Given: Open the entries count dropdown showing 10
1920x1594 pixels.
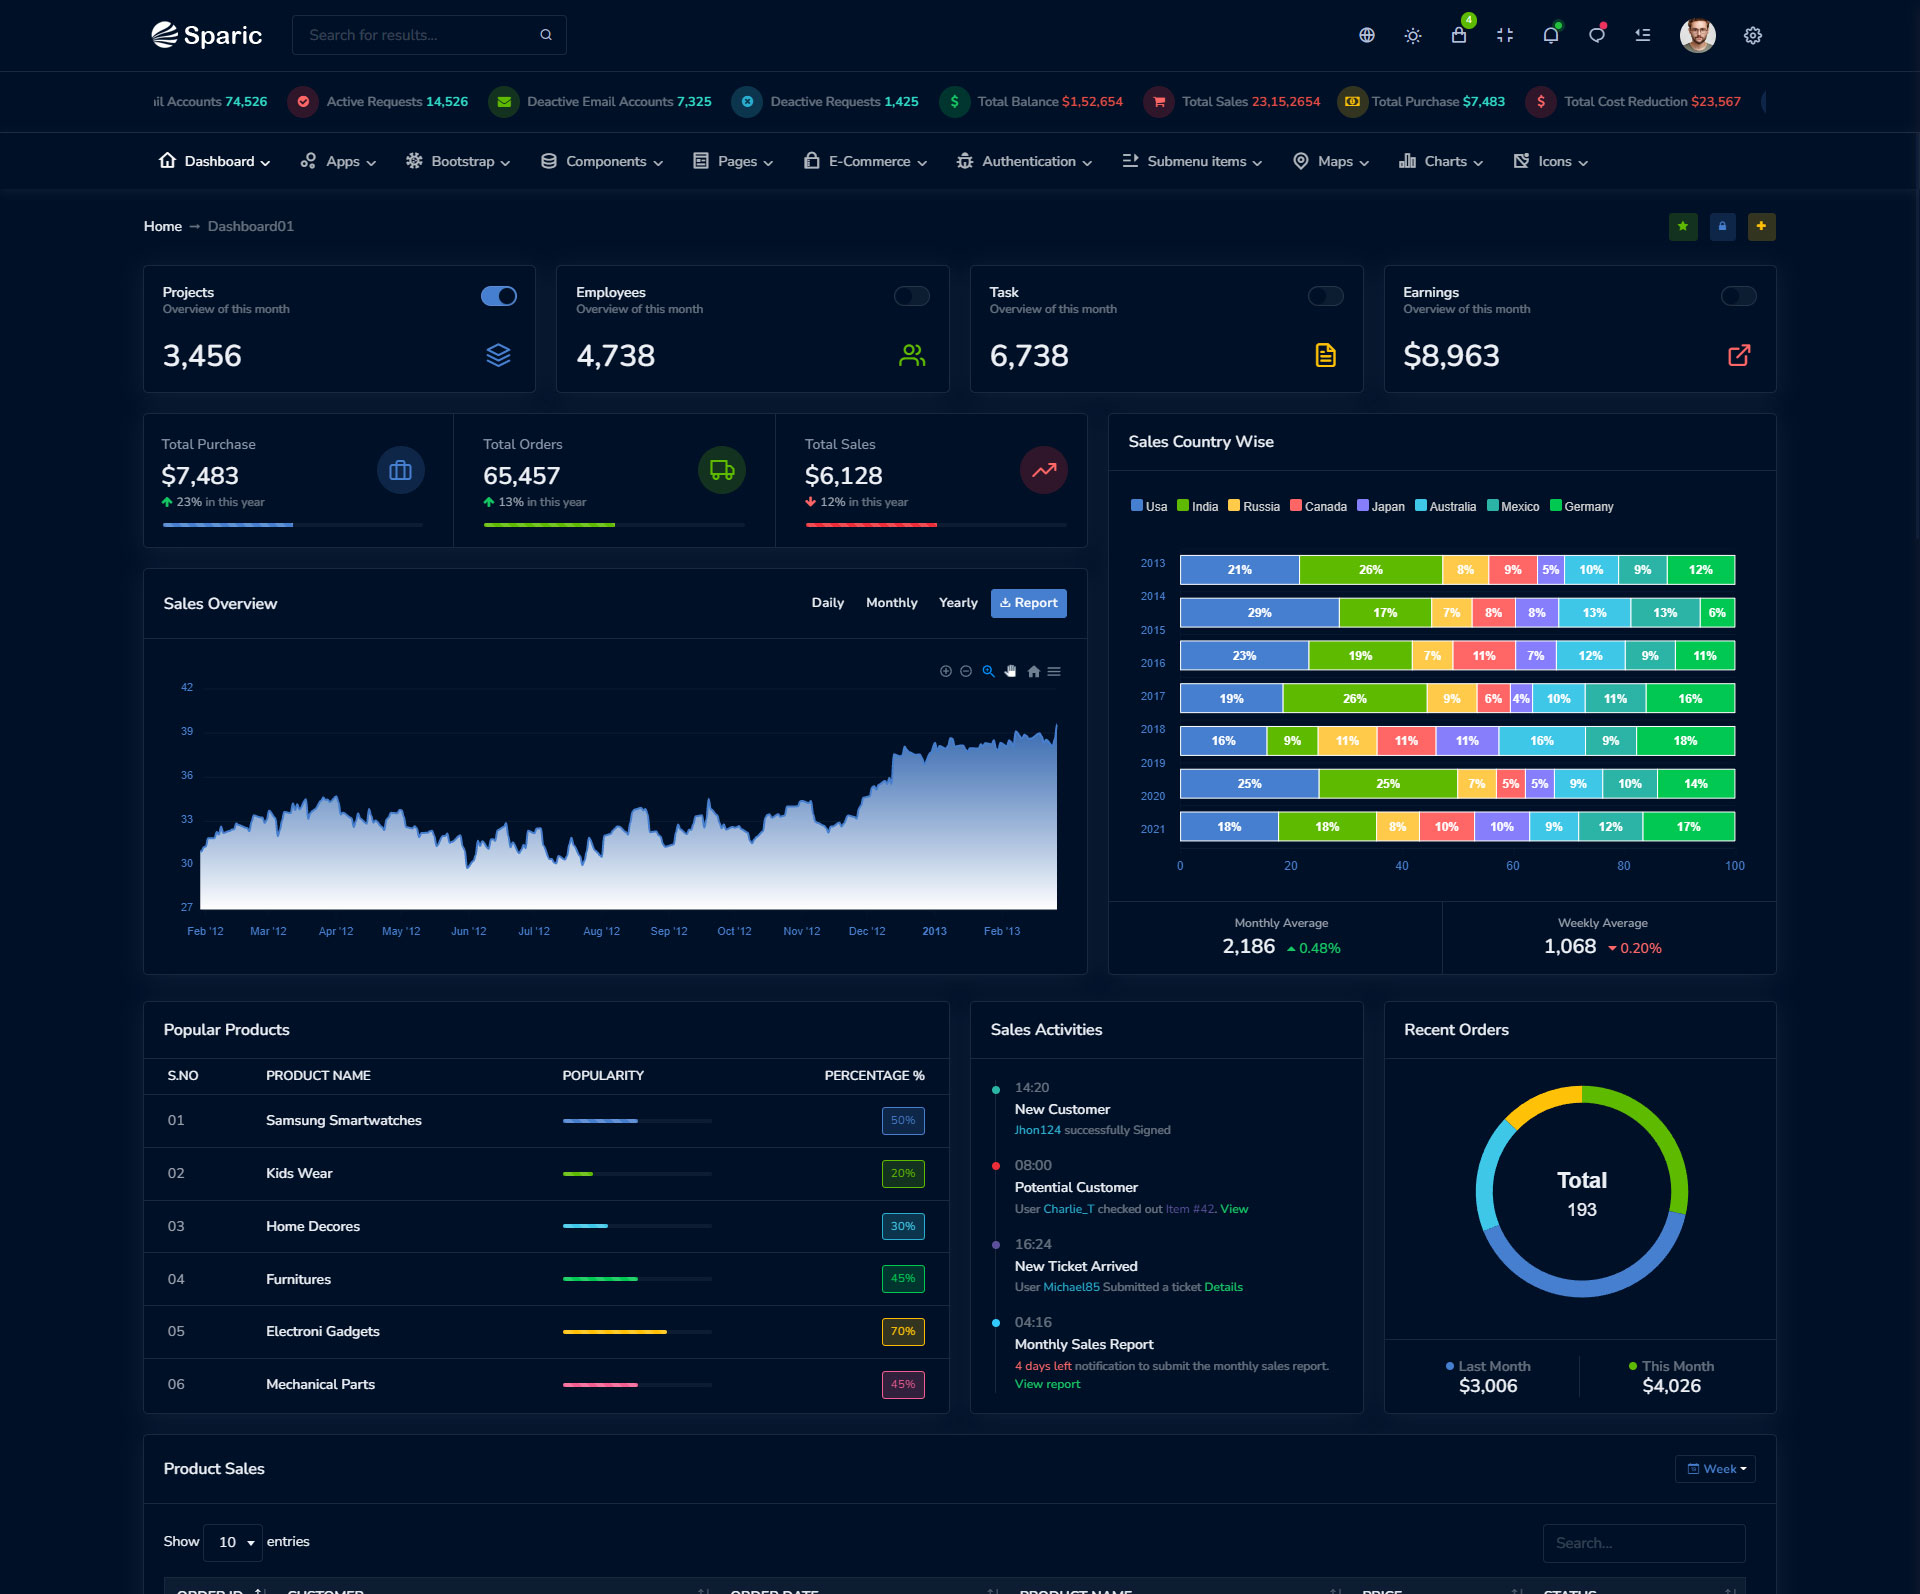Looking at the screenshot, I should (x=234, y=1542).
